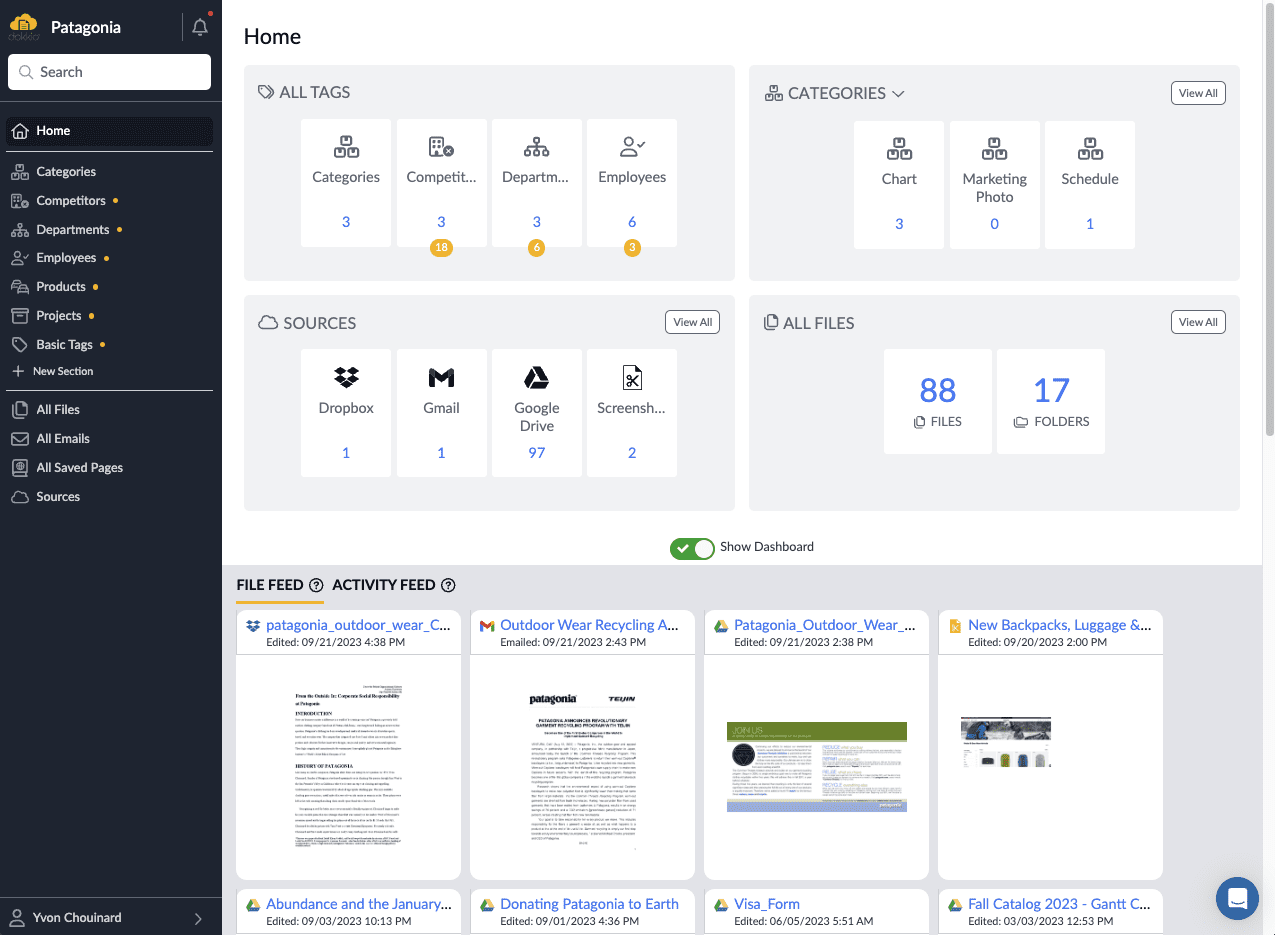
Task: Open Abundance and the January file link
Action: point(359,904)
